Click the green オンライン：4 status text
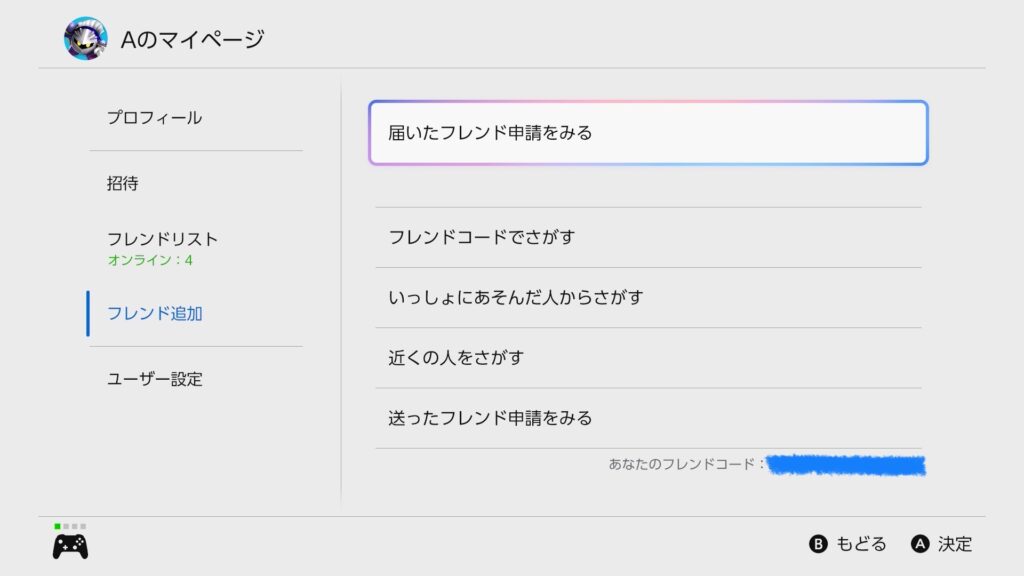This screenshot has width=1024, height=576. tap(150, 261)
